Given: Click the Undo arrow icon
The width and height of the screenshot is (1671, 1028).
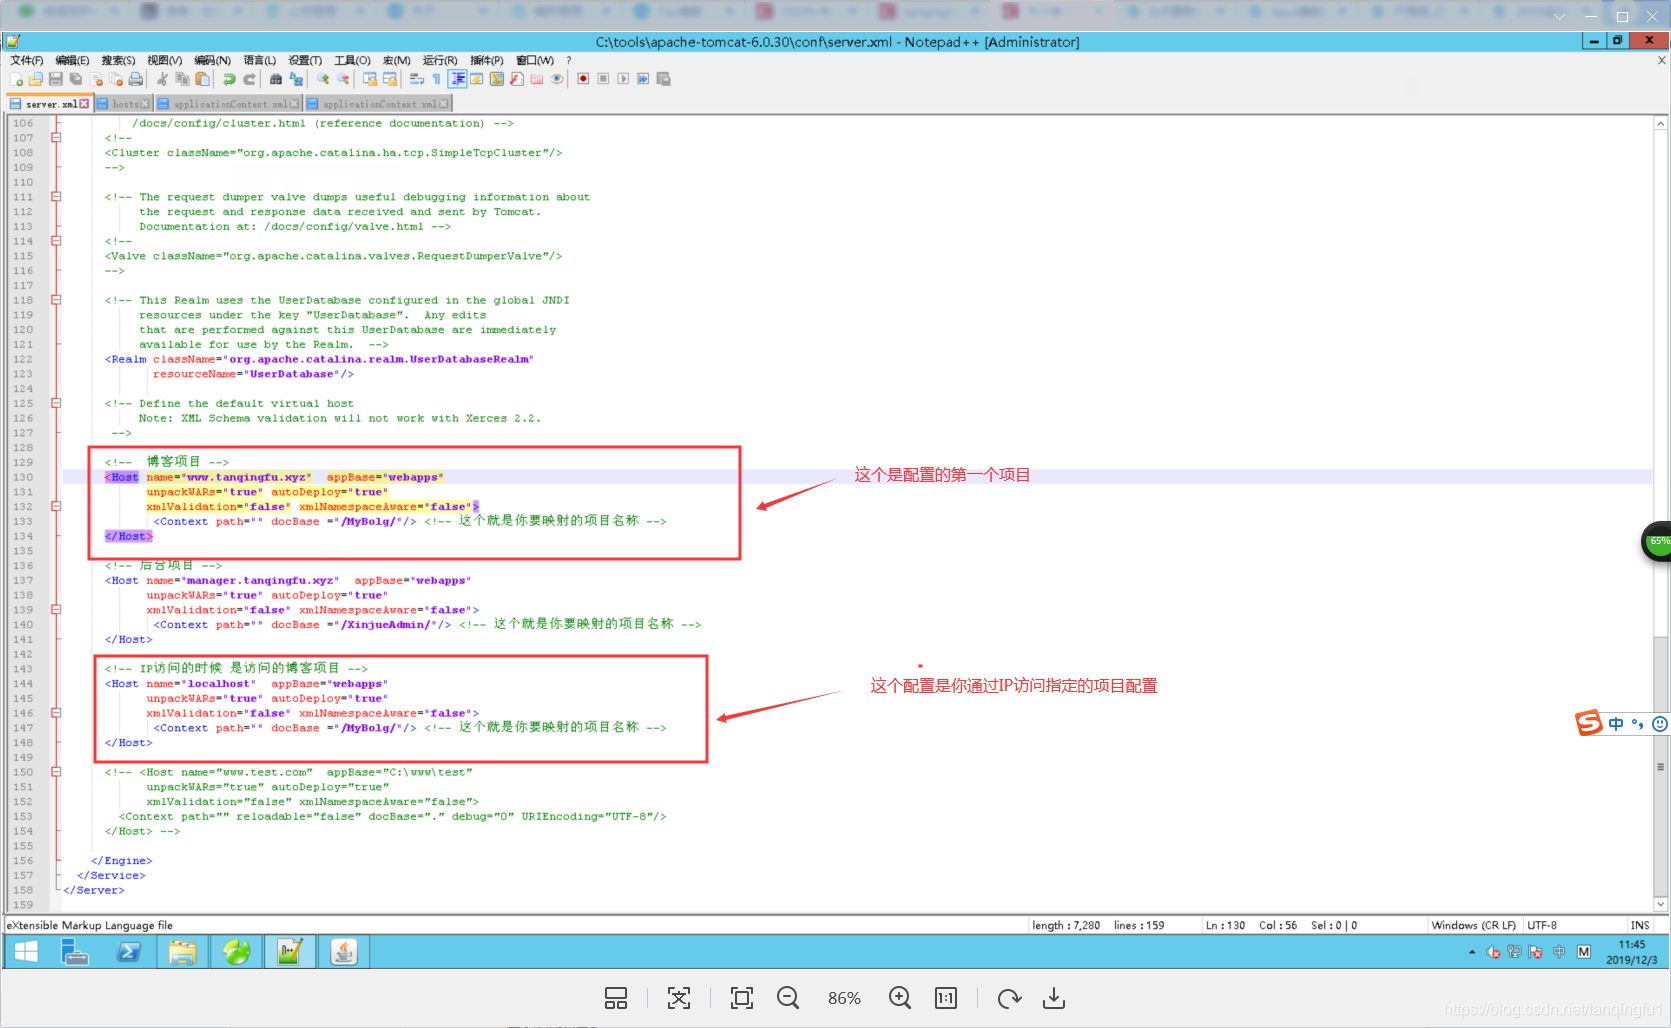Looking at the screenshot, I should coord(229,79).
